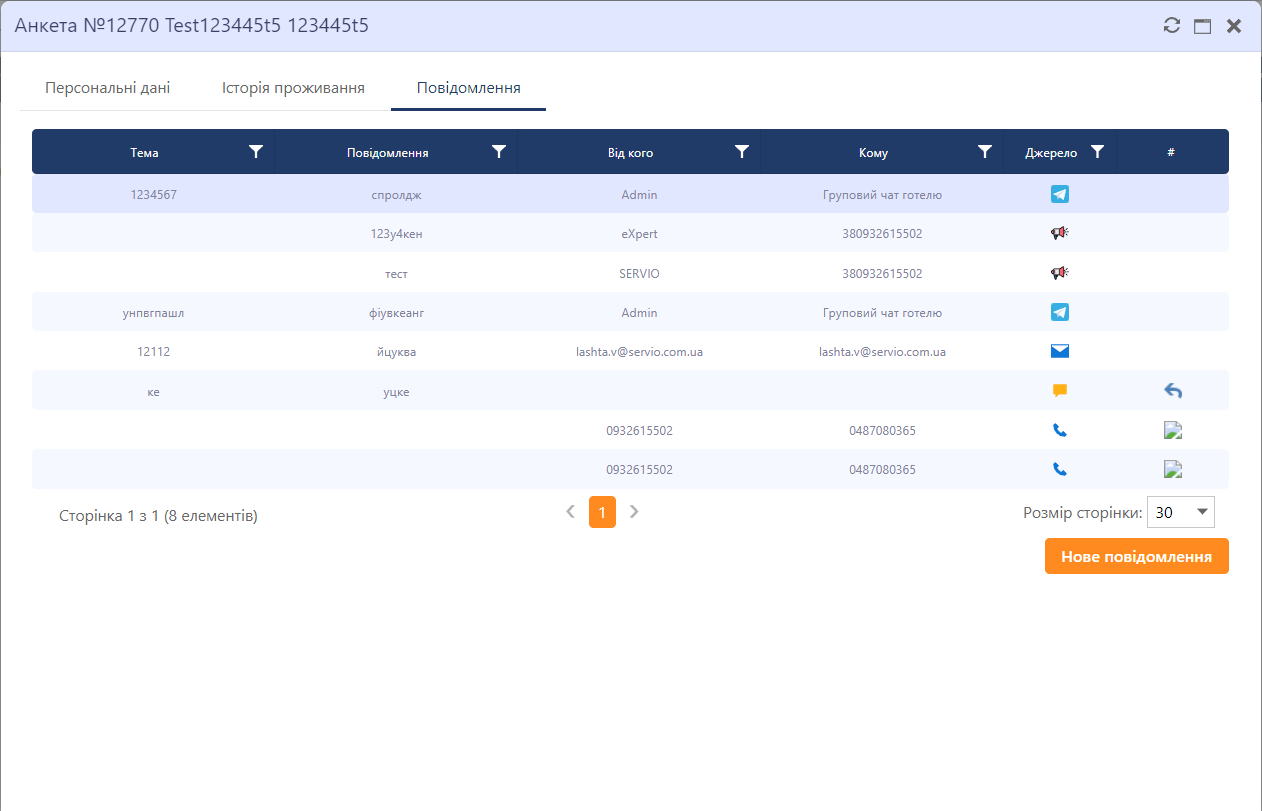The width and height of the screenshot is (1262, 811).
Task: Switch to the Персональні дані tab
Action: (107, 88)
